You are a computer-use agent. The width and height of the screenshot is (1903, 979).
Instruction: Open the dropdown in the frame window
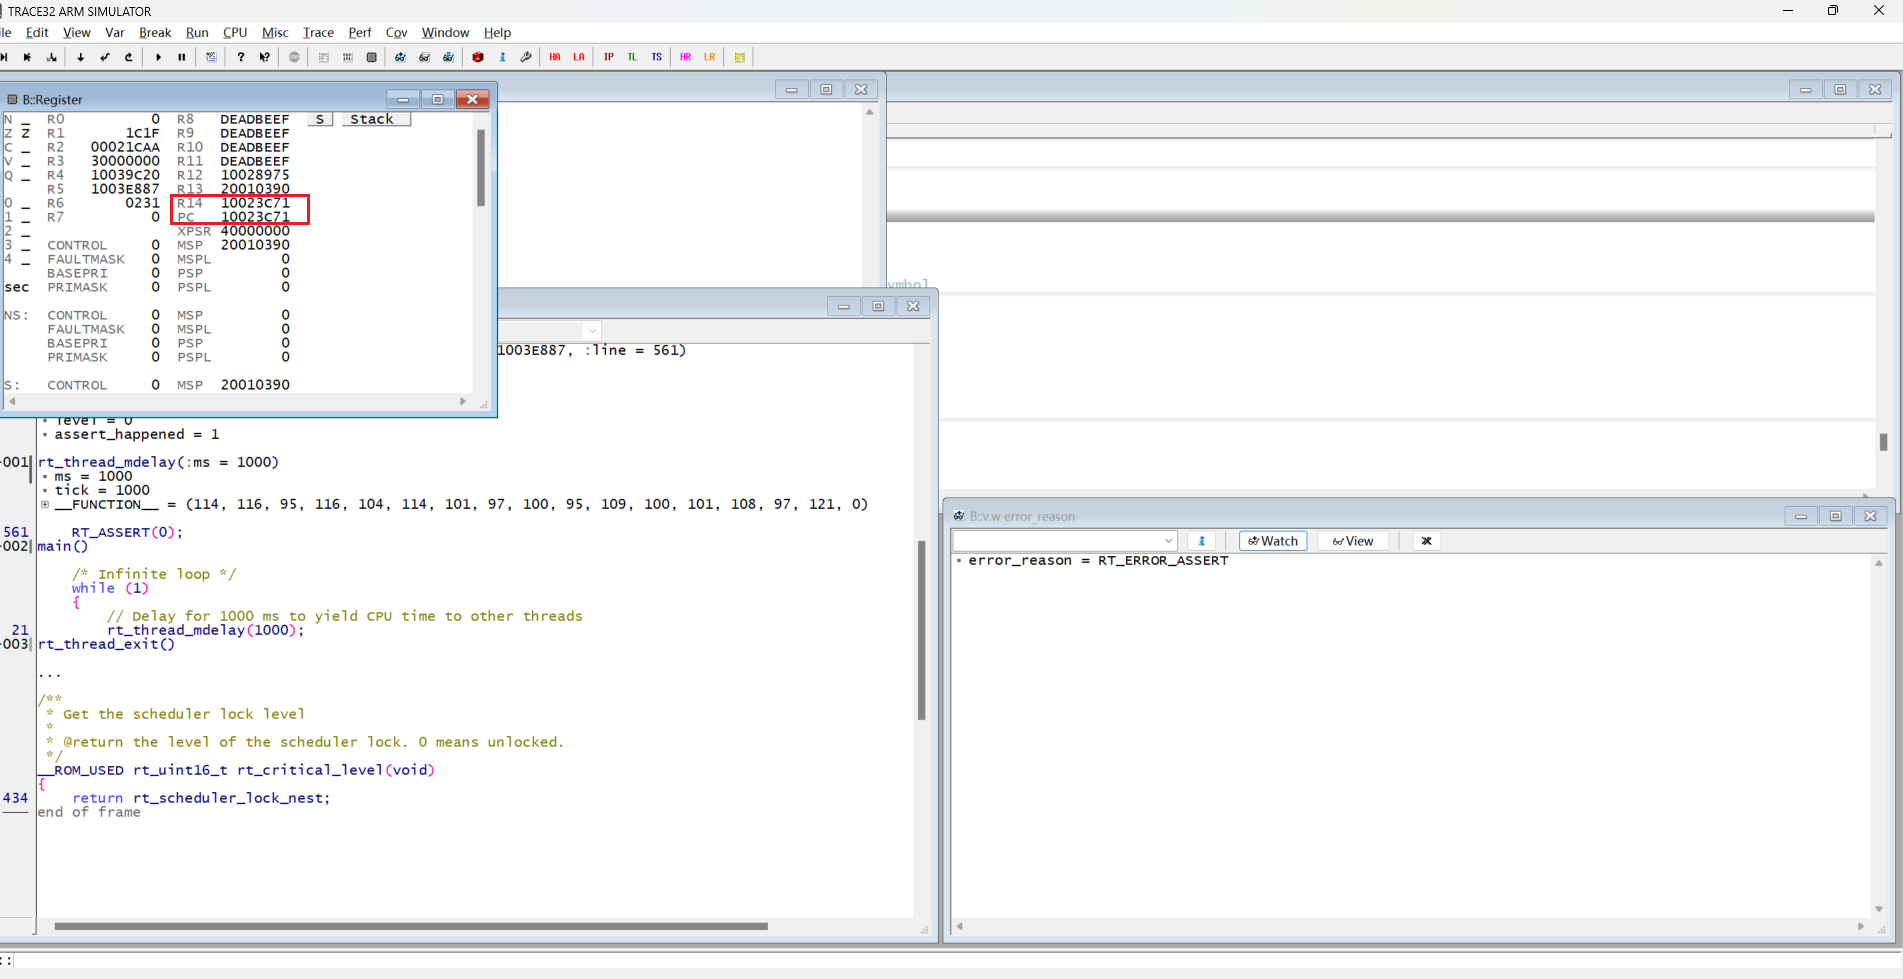tap(592, 331)
